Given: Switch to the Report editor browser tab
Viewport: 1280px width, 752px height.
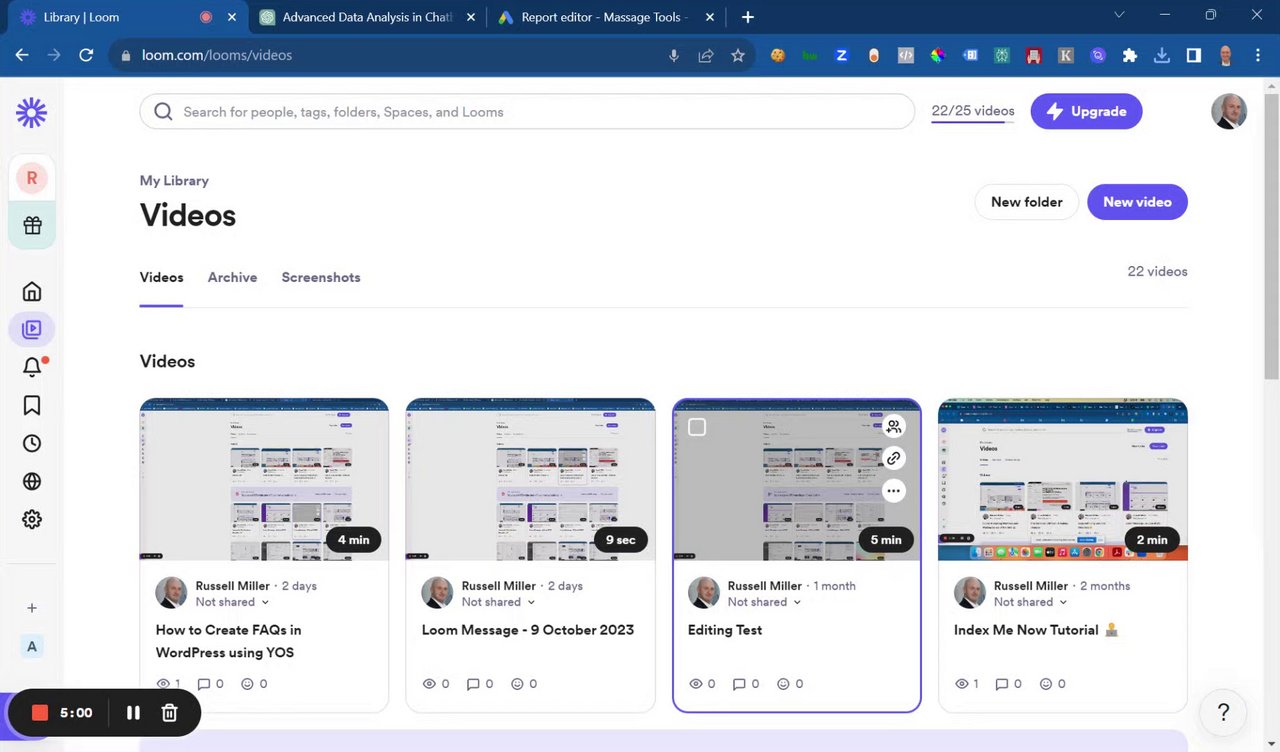Looking at the screenshot, I should (x=603, y=17).
